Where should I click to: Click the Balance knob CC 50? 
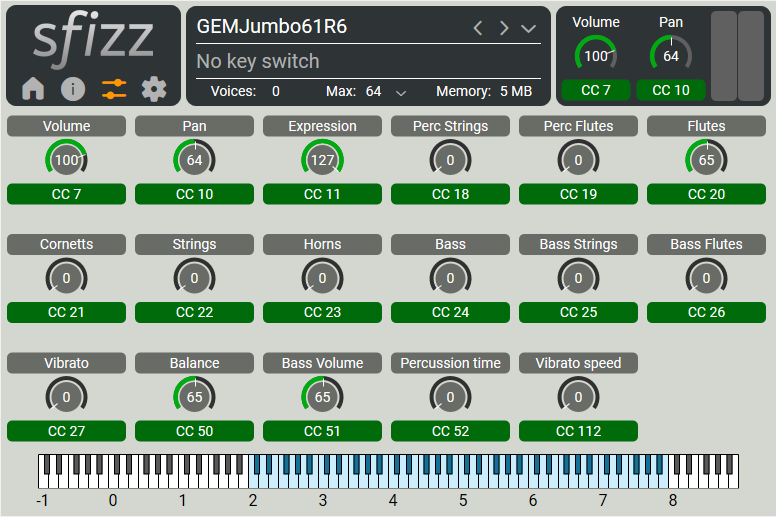pyautogui.click(x=194, y=397)
